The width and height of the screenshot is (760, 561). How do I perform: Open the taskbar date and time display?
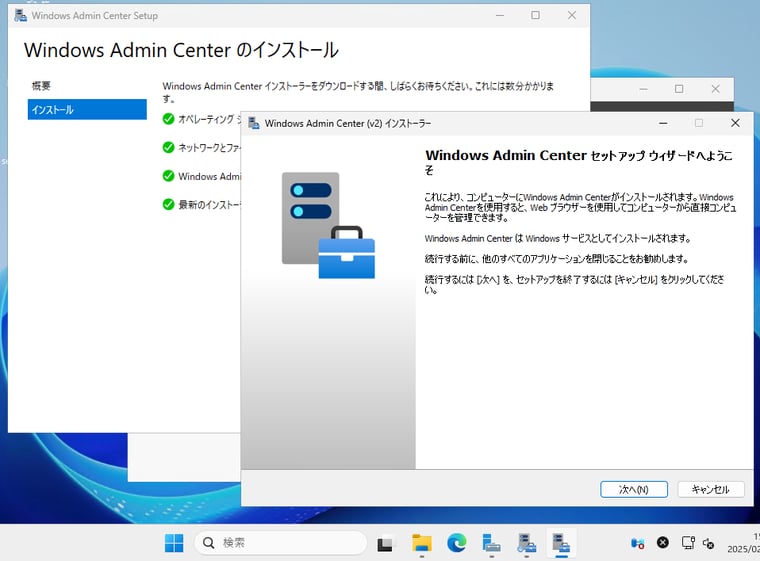(x=744, y=543)
